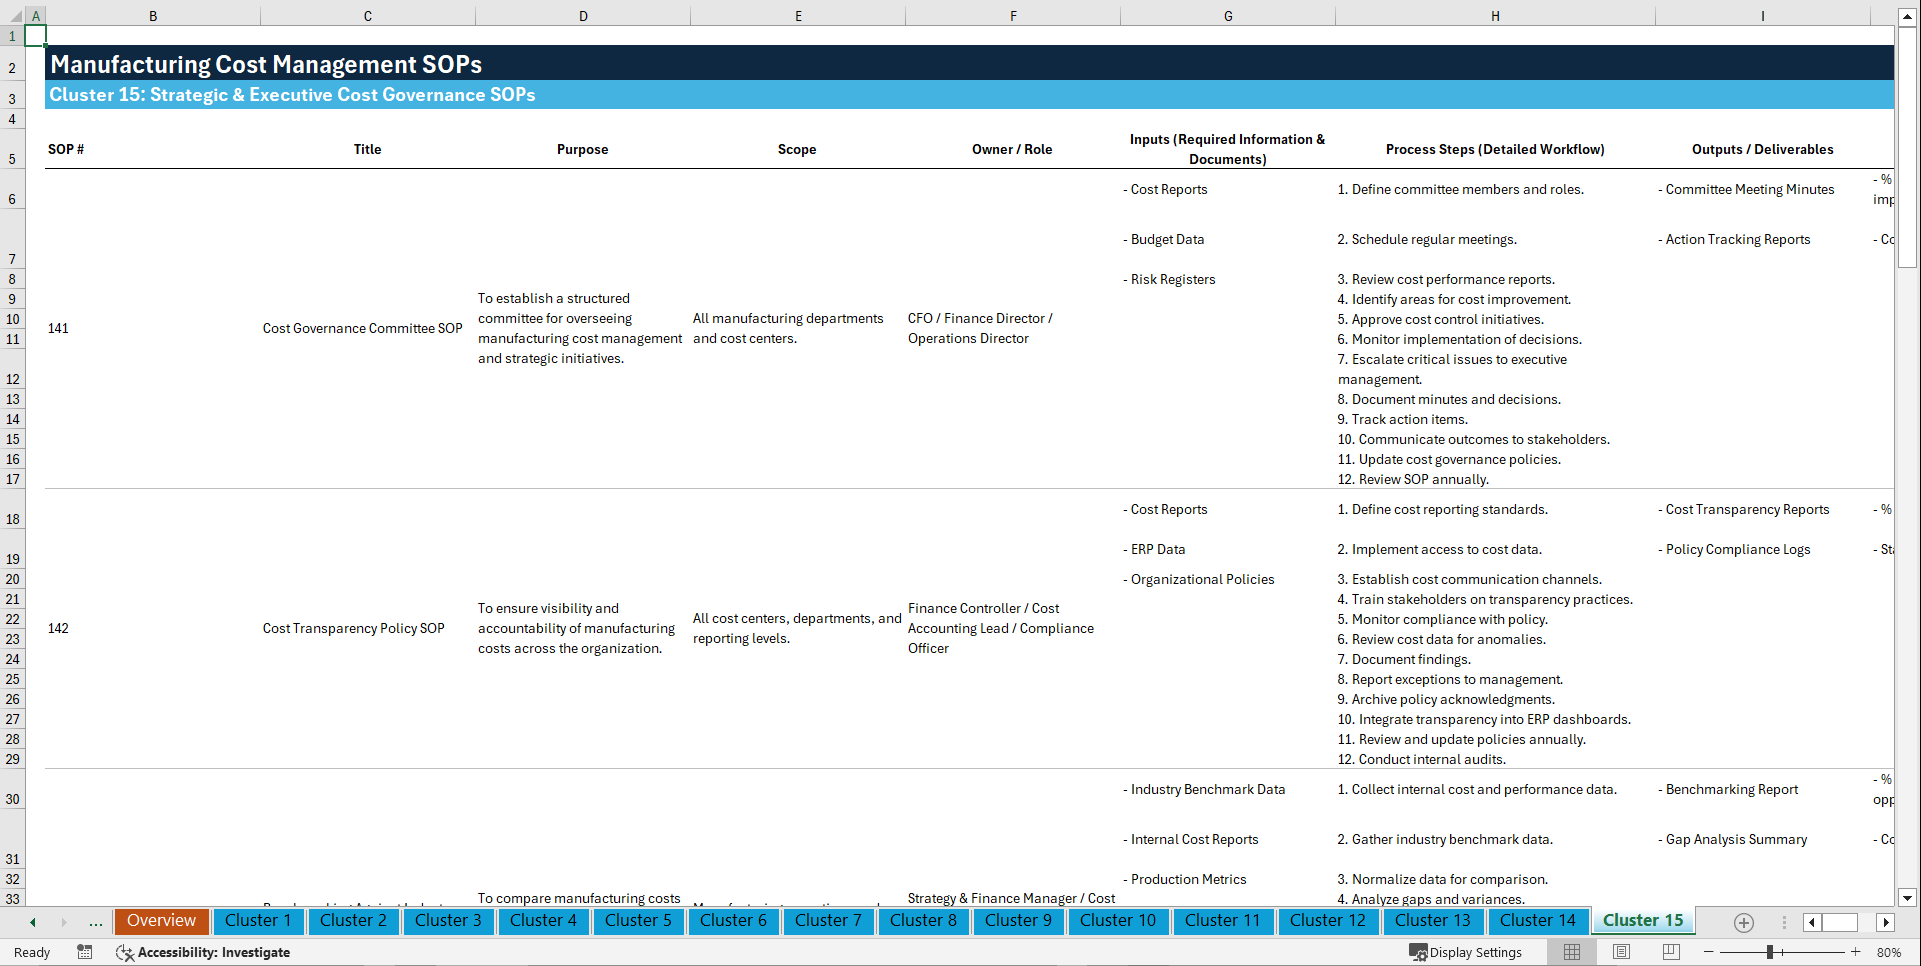Viewport: 1921px width, 966px height.
Task: Open the 80% zoom level control
Action: pyautogui.click(x=1888, y=952)
